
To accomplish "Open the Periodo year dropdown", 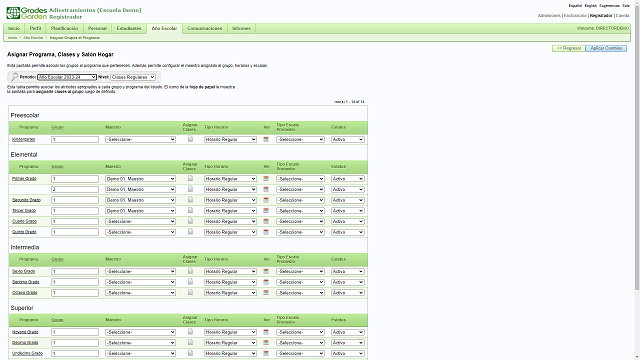I will [67, 77].
